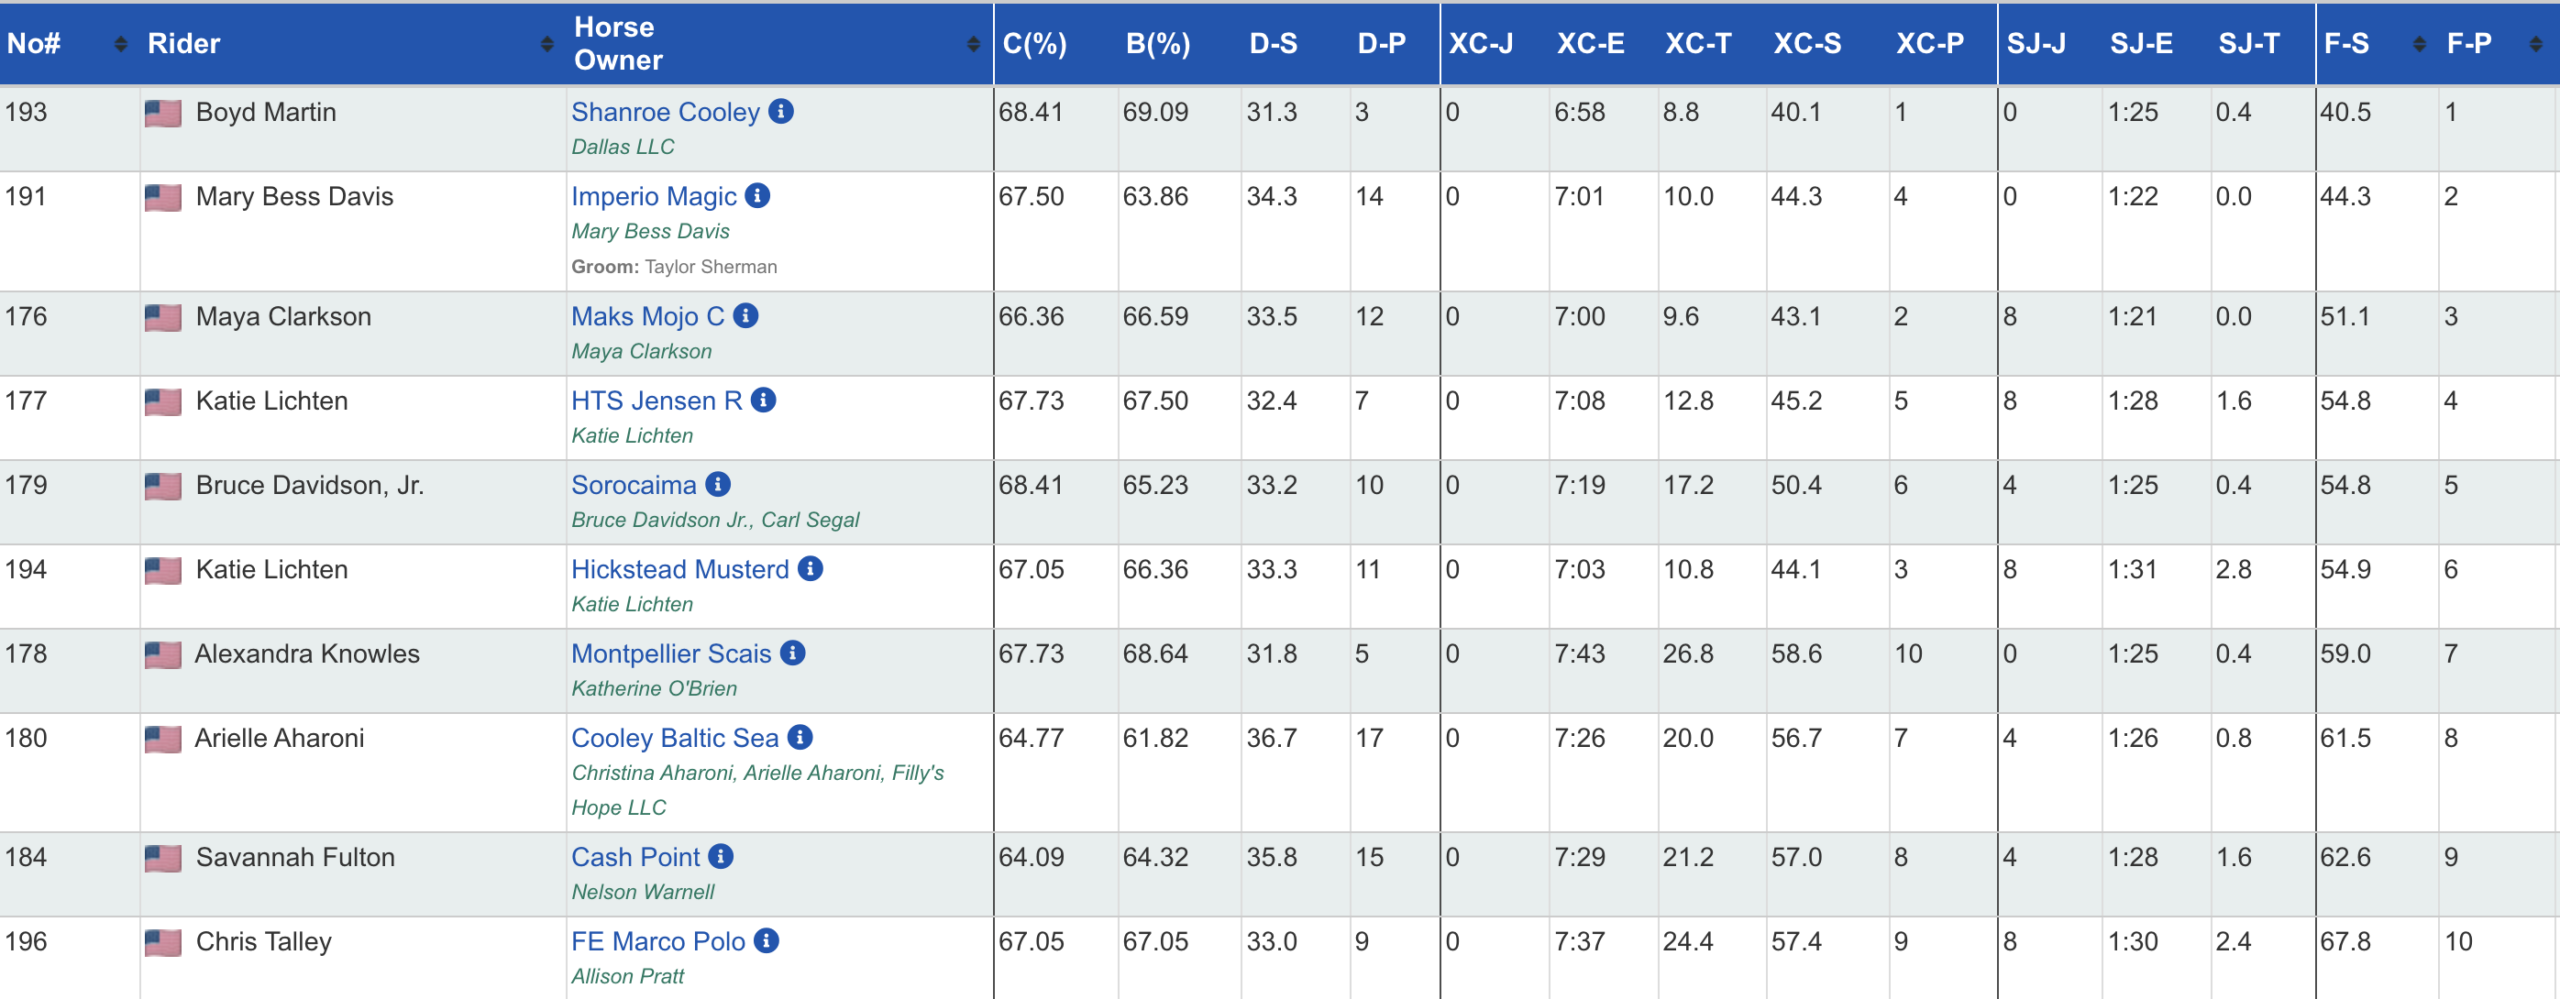Click United States flag beside Boyd Martin
The width and height of the screenshot is (2560, 999).
(163, 113)
